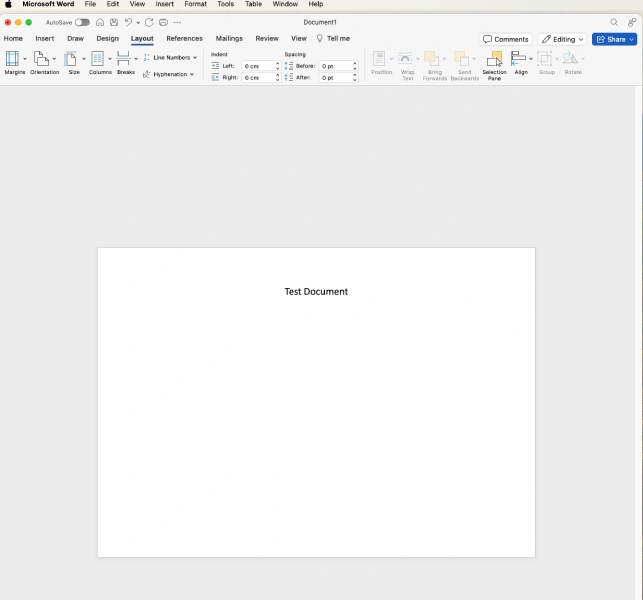
Task: Expand the Align dropdown arrow
Action: (531, 59)
